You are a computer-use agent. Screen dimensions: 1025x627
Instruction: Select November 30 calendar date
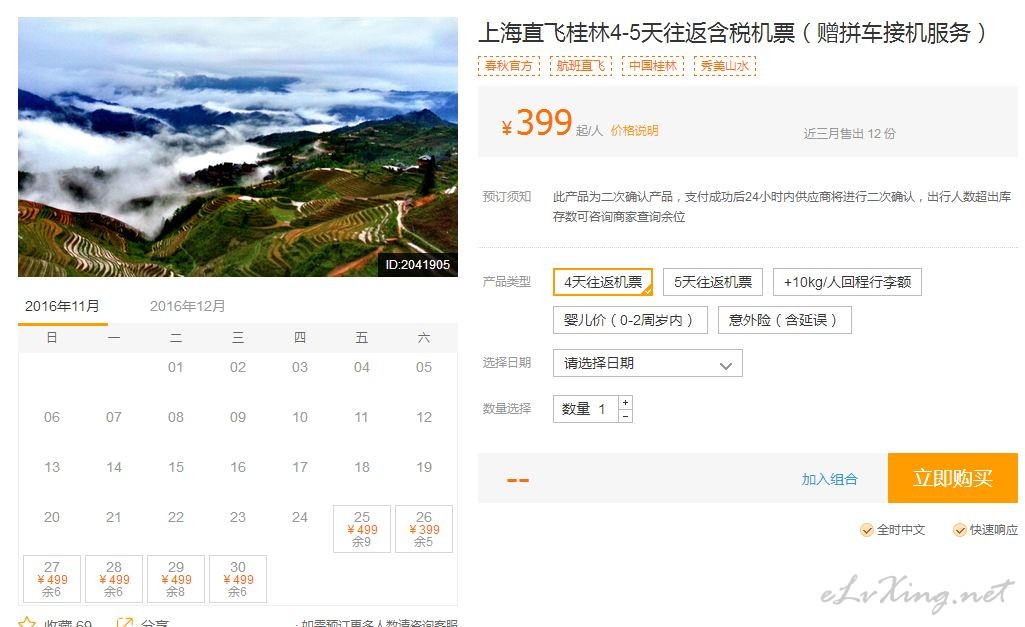click(x=238, y=579)
